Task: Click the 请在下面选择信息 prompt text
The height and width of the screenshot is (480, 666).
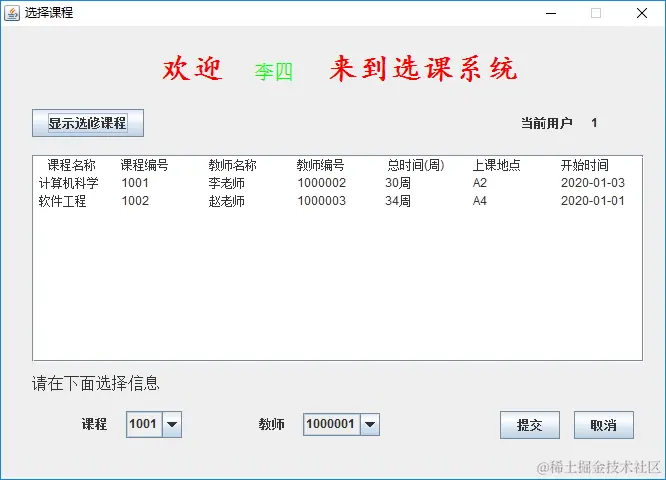Action: point(96,384)
